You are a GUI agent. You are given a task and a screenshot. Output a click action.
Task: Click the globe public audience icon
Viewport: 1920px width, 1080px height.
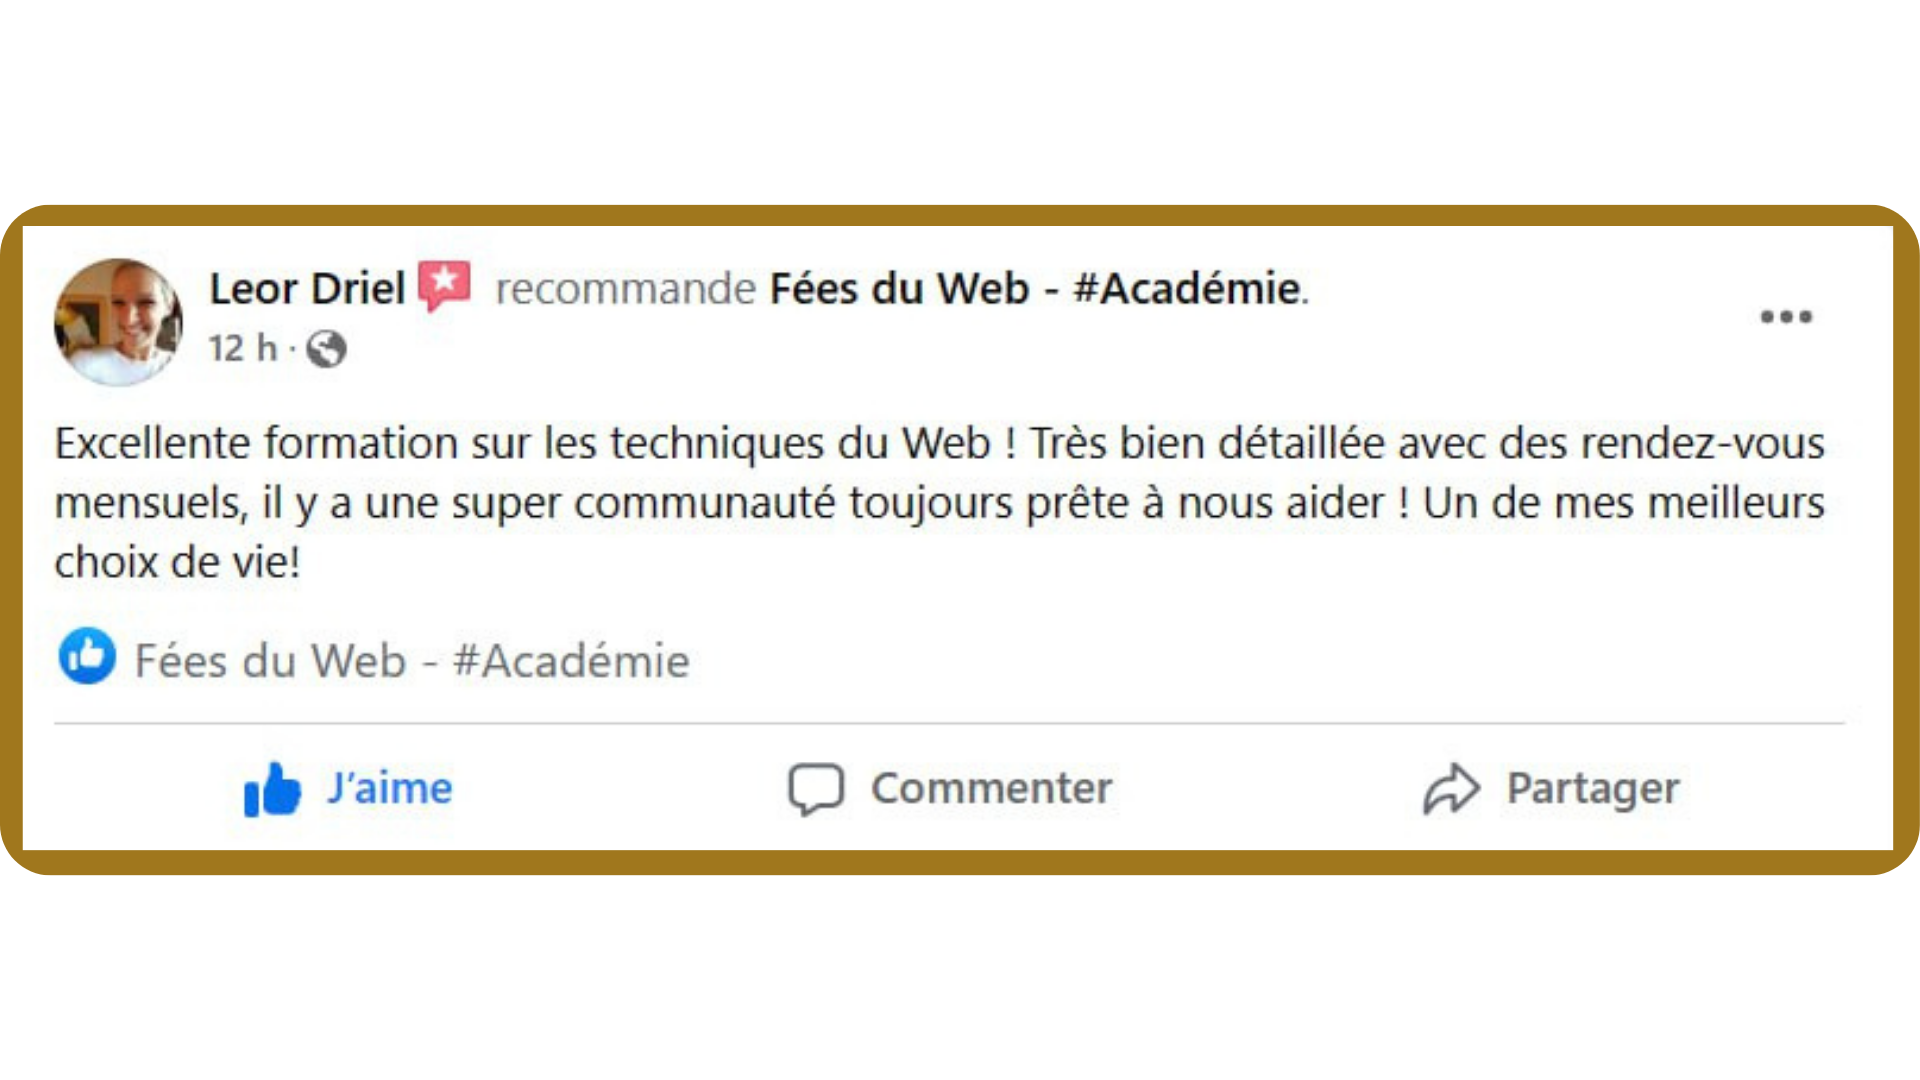tap(326, 350)
